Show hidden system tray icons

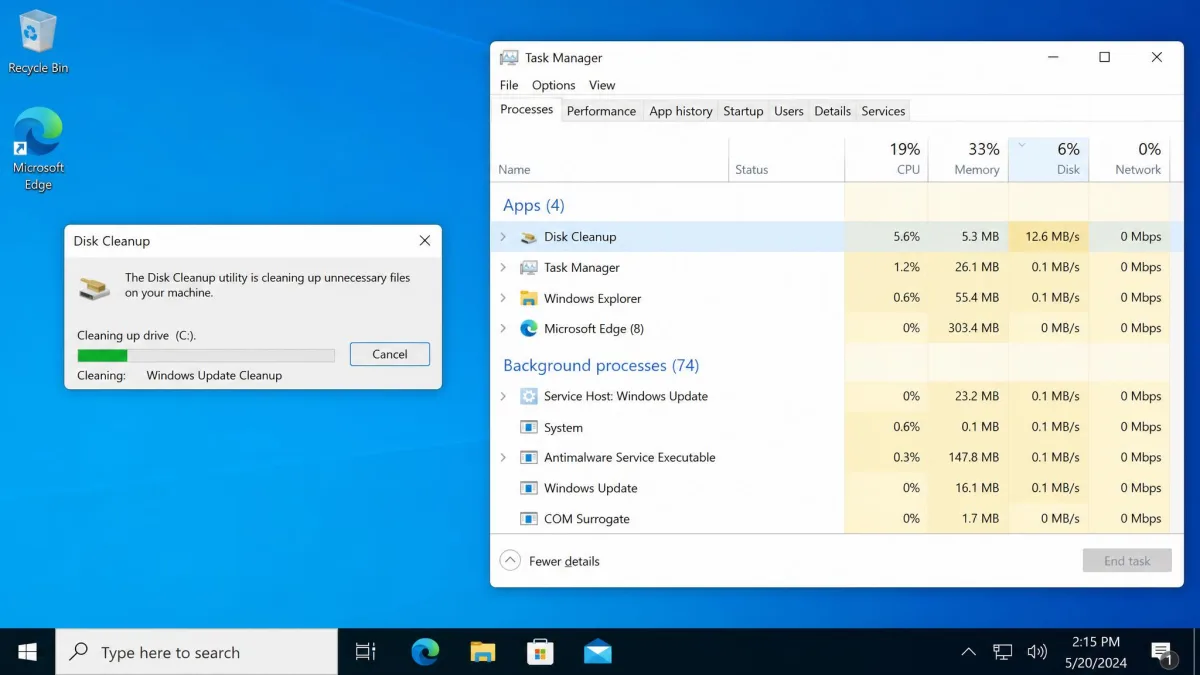point(968,652)
